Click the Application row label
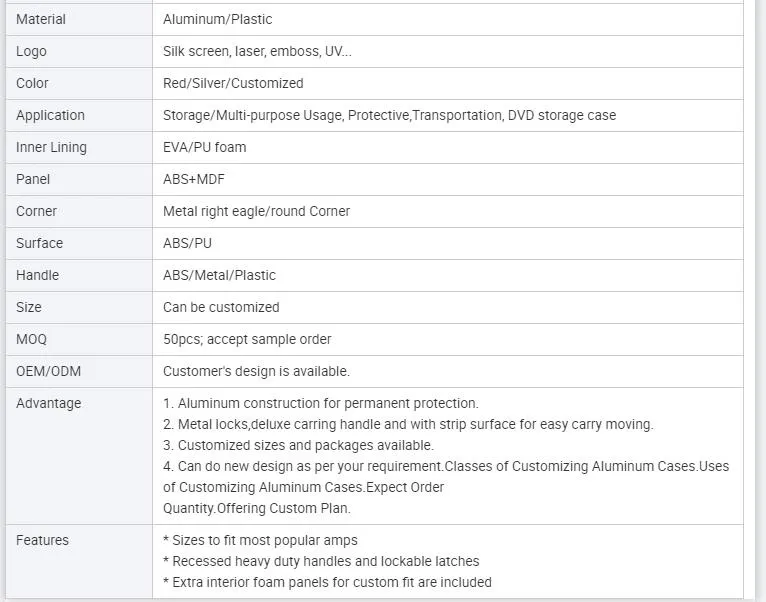The width and height of the screenshot is (766, 602). [x=50, y=115]
